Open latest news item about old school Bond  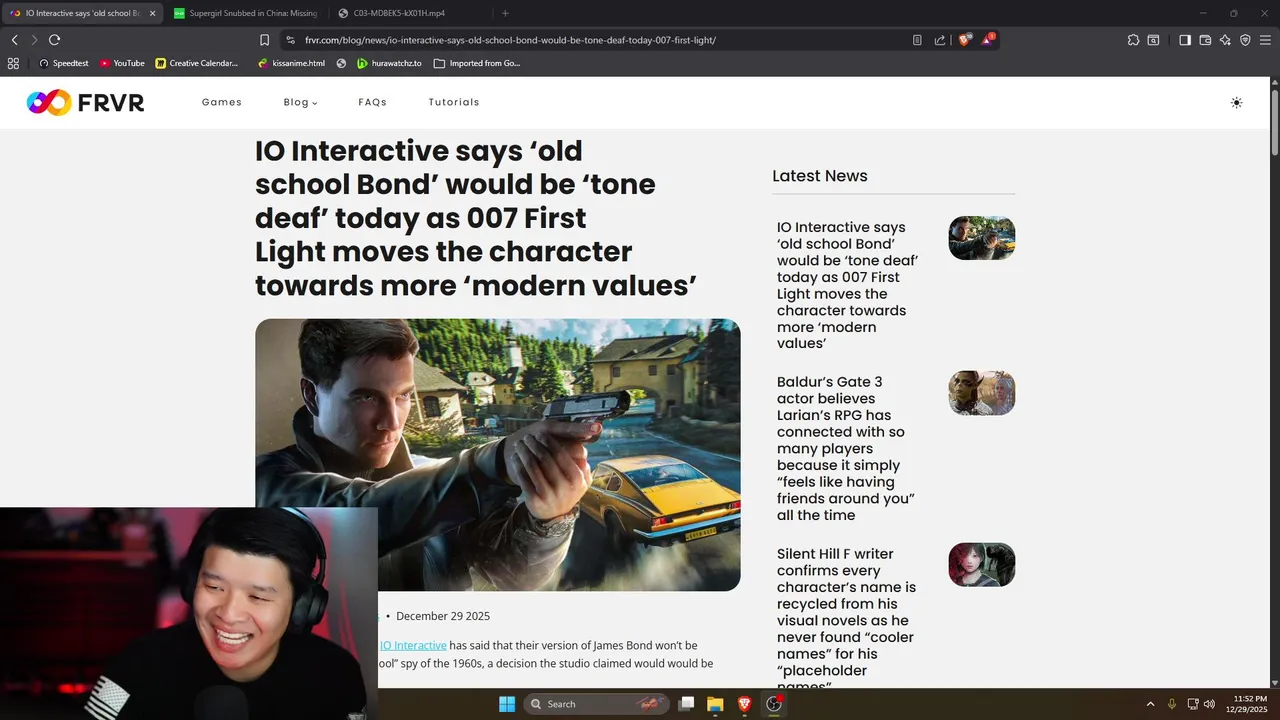[x=847, y=285]
